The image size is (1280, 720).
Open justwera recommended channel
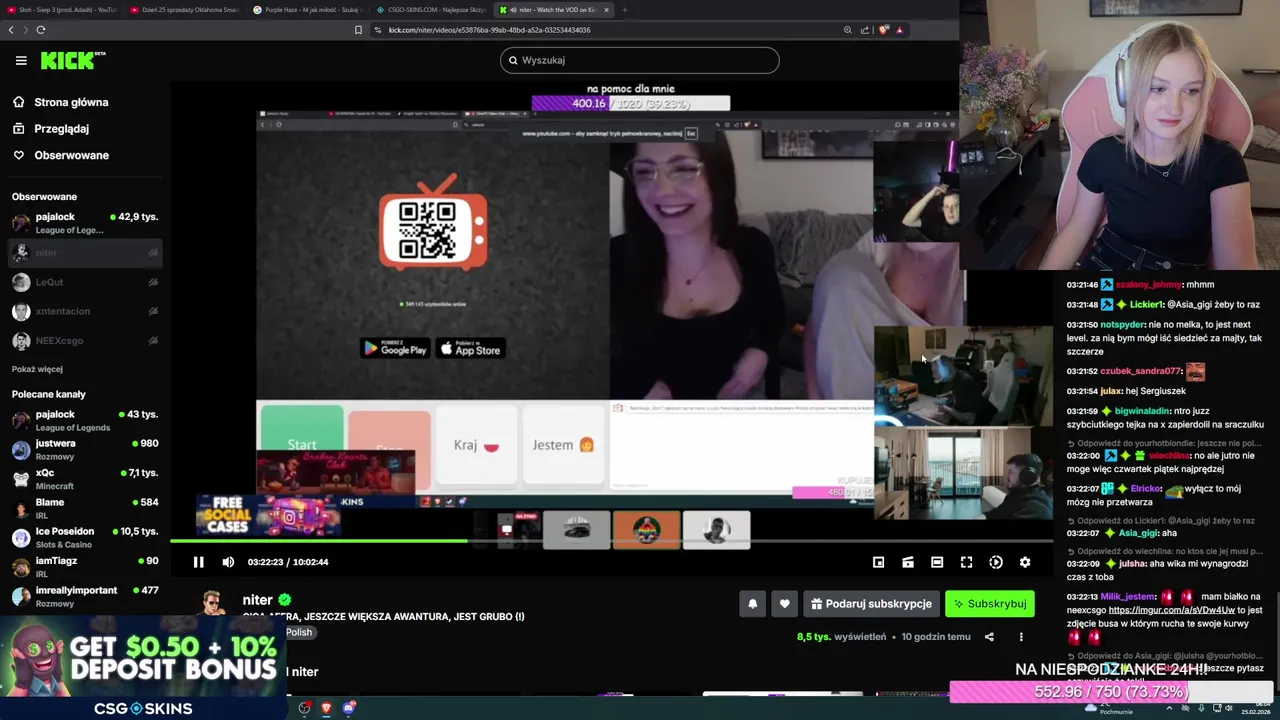coord(85,450)
